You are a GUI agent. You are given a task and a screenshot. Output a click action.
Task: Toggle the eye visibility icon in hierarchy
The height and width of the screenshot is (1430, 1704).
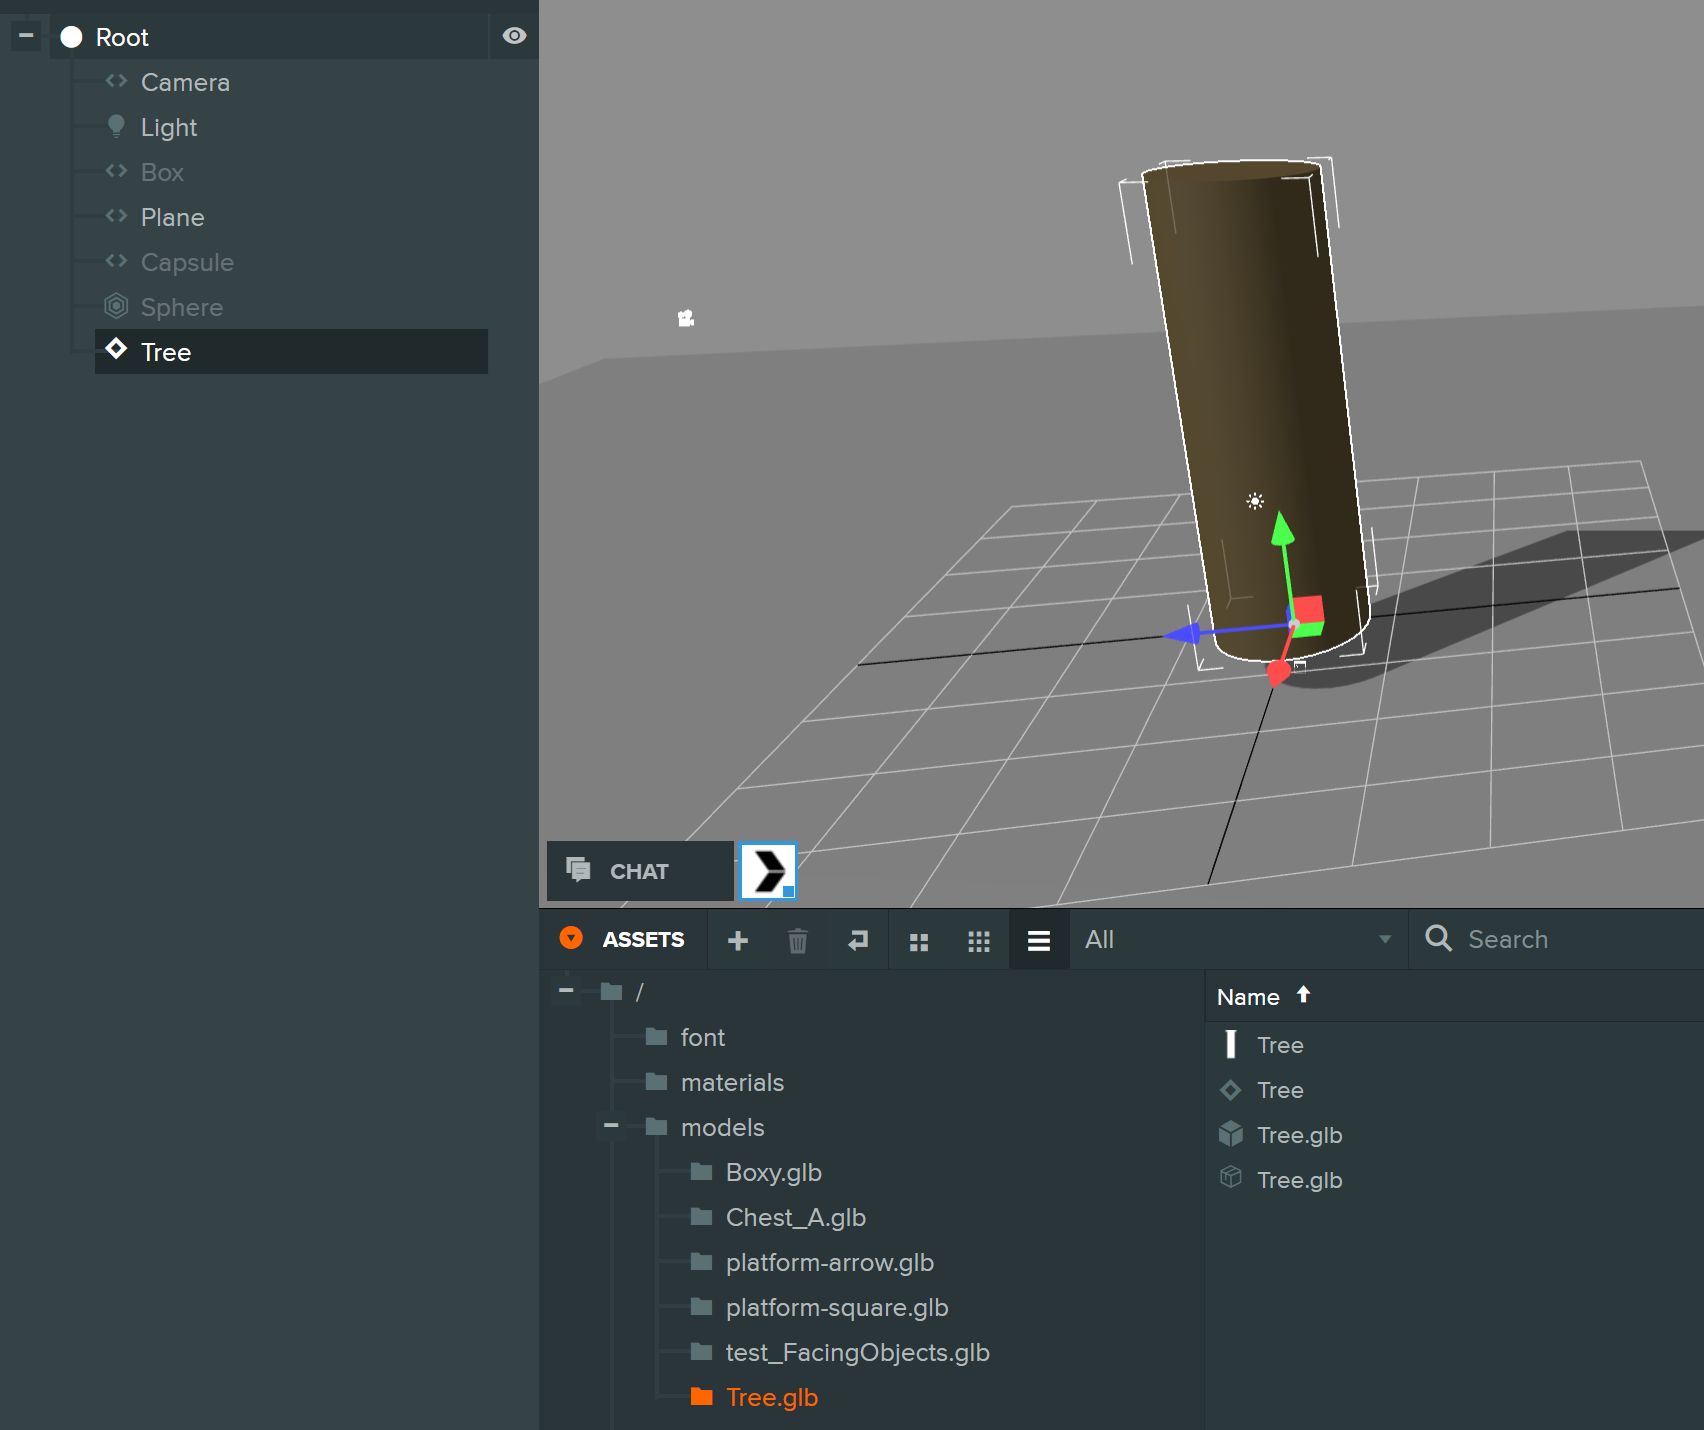point(514,36)
